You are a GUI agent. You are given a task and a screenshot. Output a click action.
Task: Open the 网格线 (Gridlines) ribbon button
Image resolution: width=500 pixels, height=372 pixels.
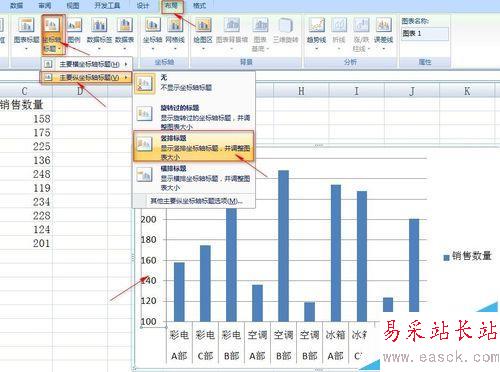pos(175,34)
